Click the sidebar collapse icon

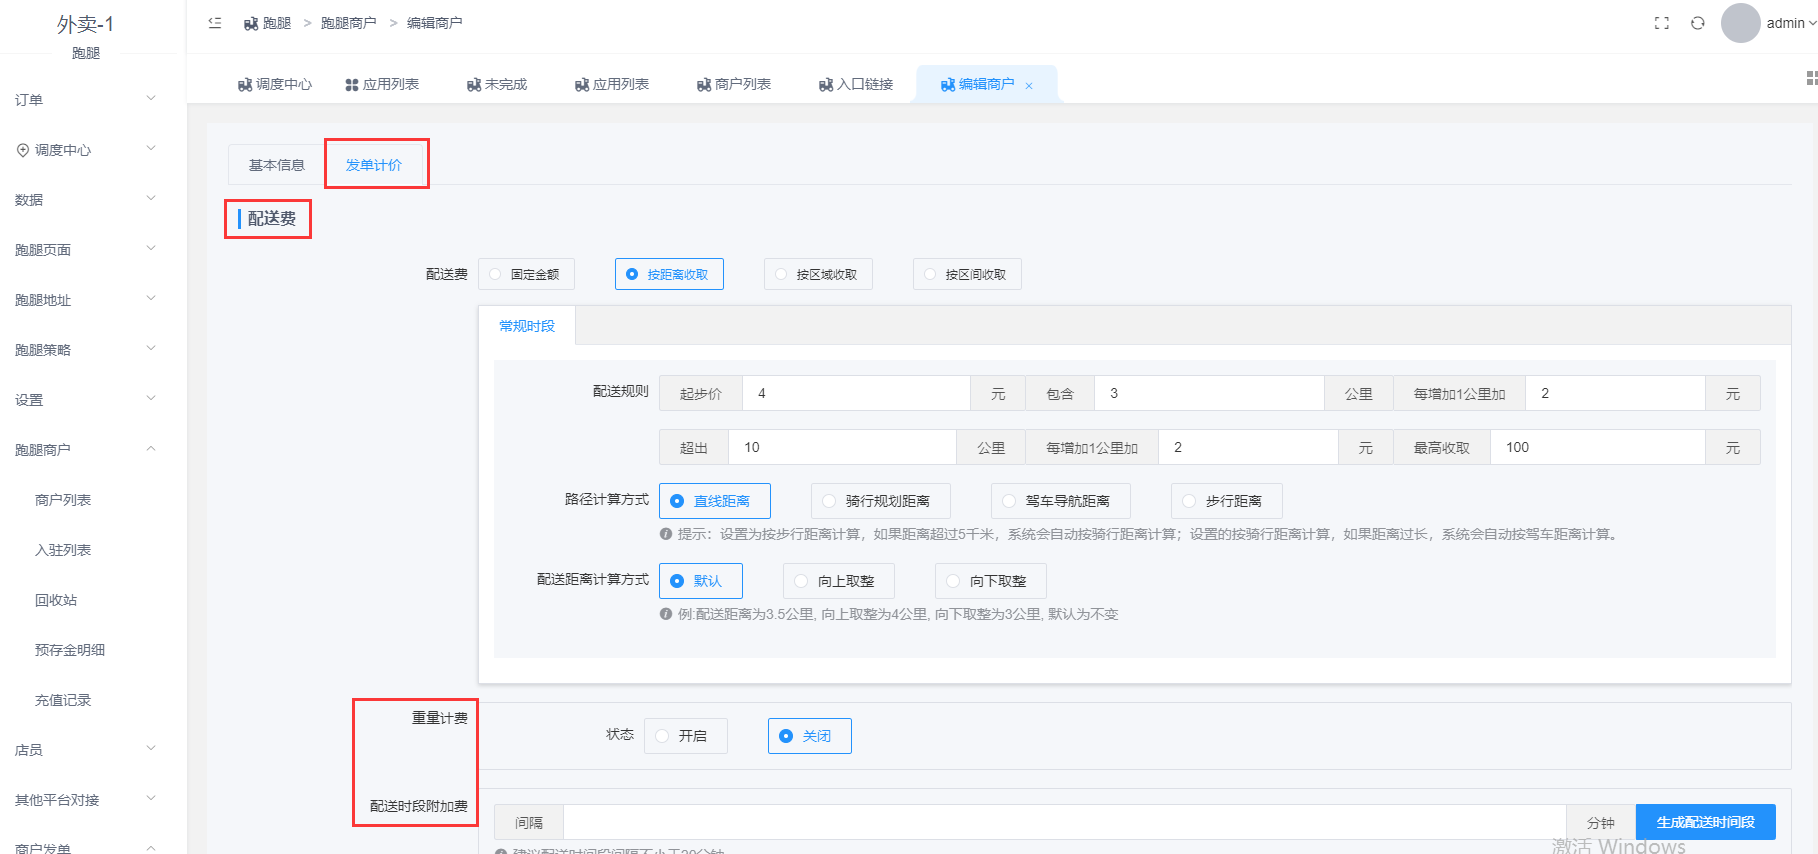pos(215,23)
